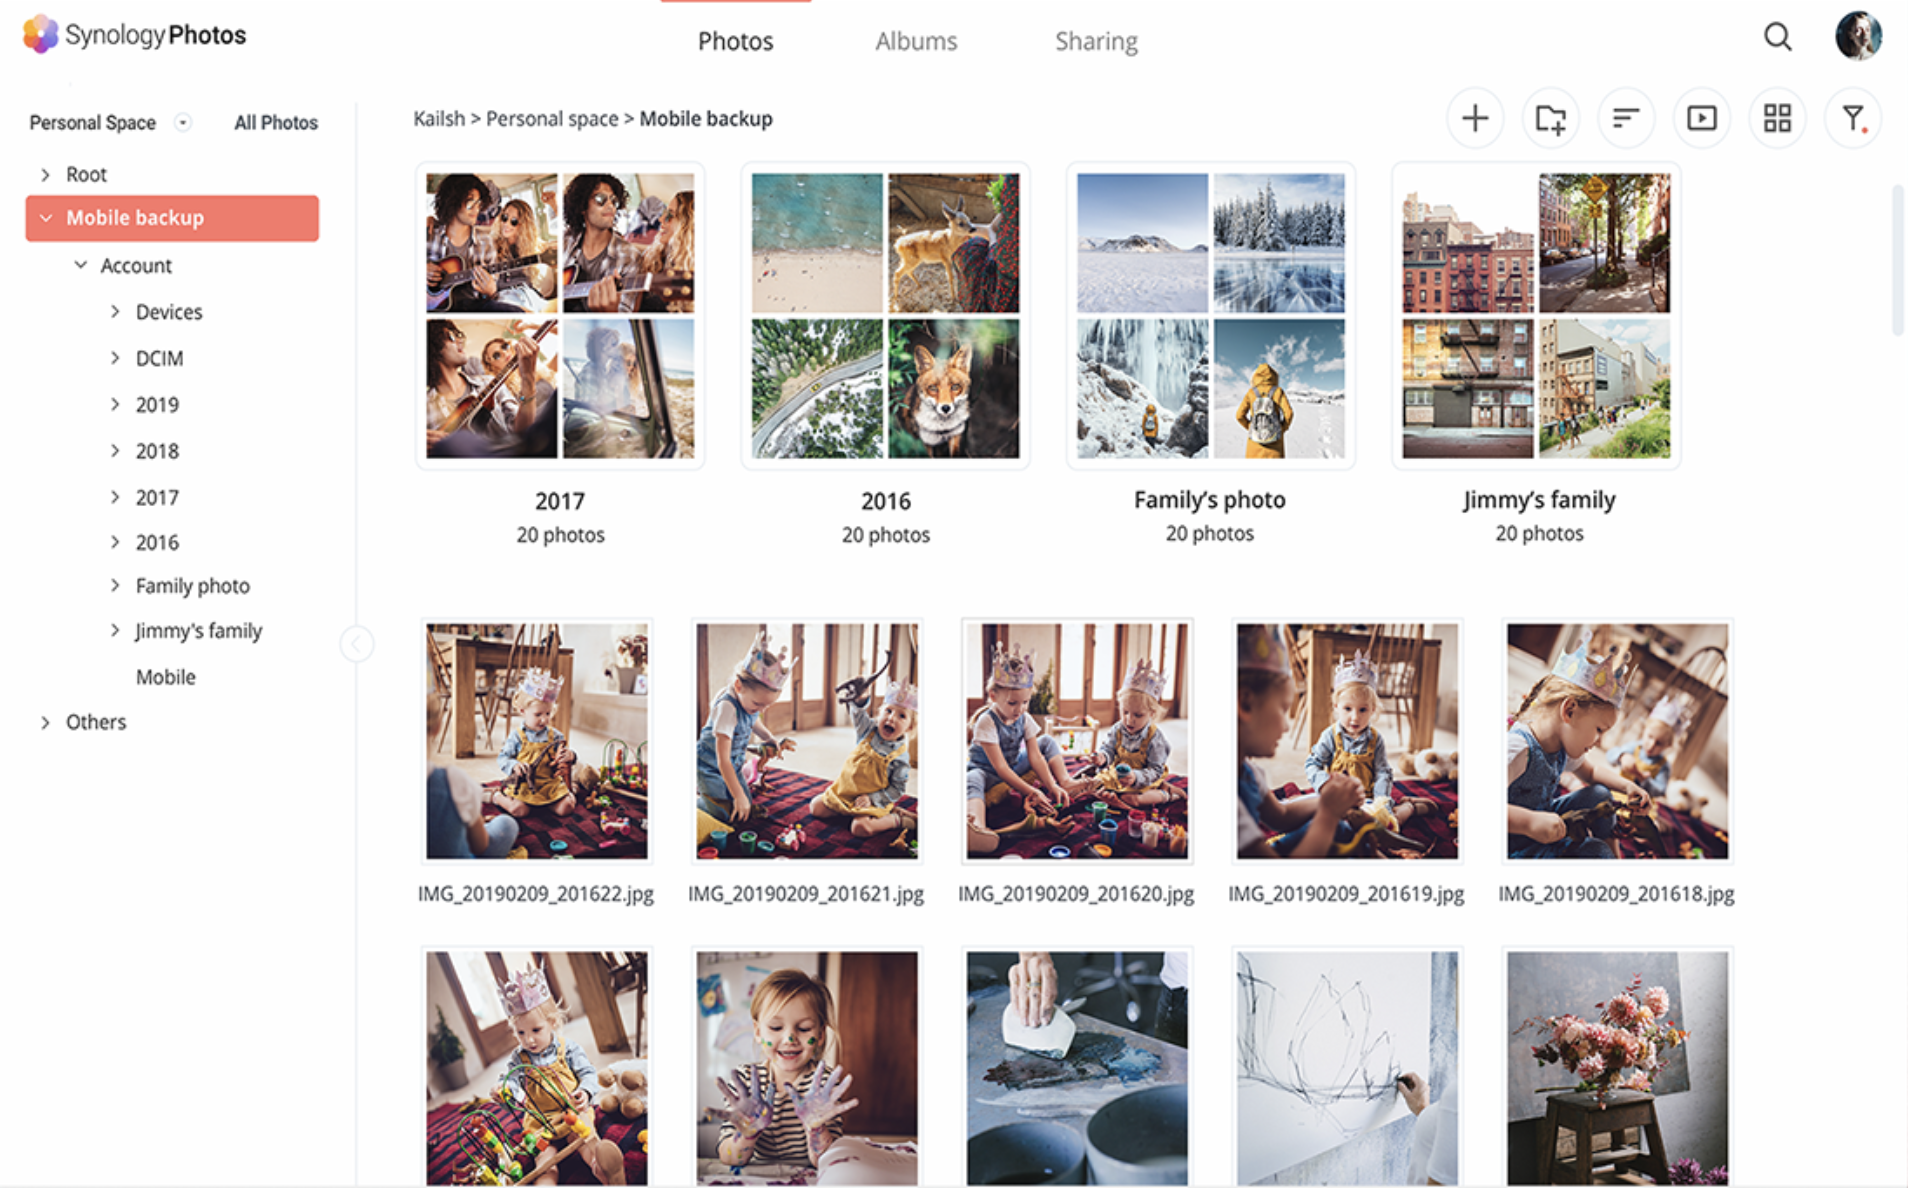Expand the Family photo chevron in sidebar

[x=115, y=585]
